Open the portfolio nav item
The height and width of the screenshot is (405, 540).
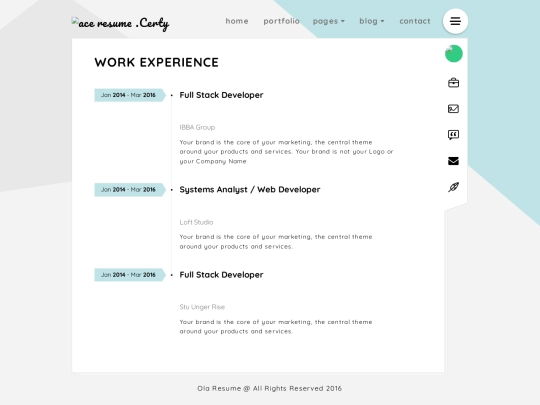[x=281, y=21]
